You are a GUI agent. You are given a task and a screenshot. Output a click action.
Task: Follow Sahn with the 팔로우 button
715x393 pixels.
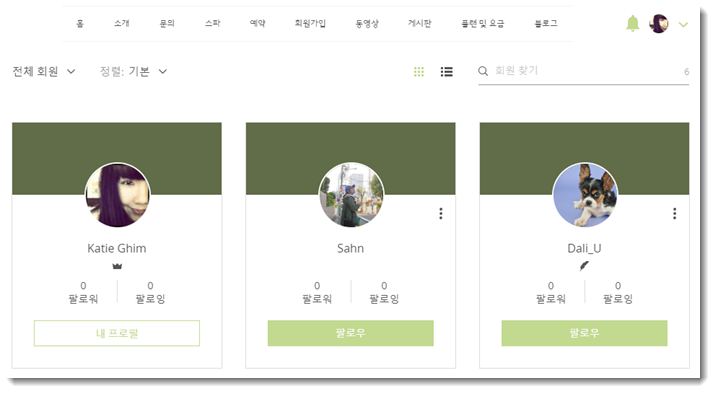[x=351, y=333]
